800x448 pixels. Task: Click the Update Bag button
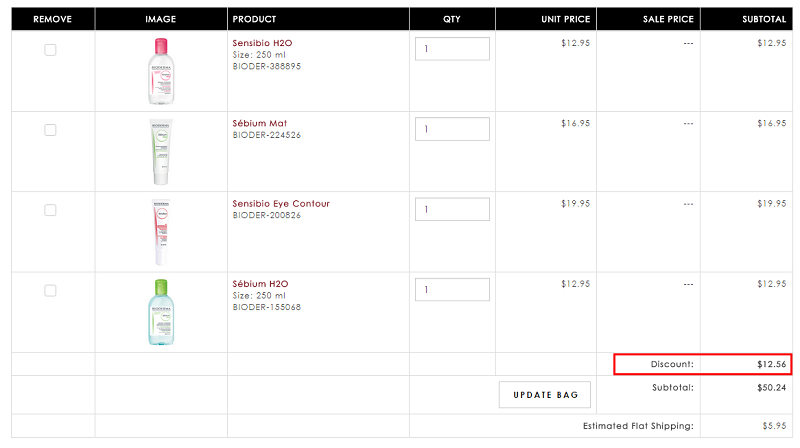545,395
